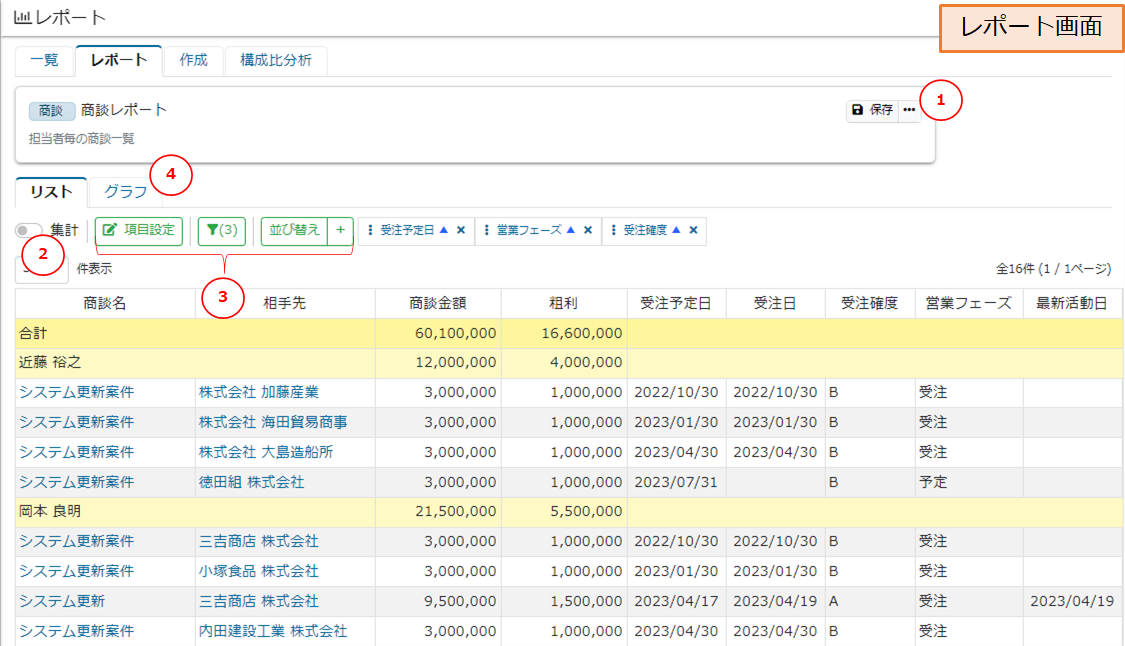Switch to the 一覧 tab
Screen dimensions: 1125x646
tap(44, 60)
